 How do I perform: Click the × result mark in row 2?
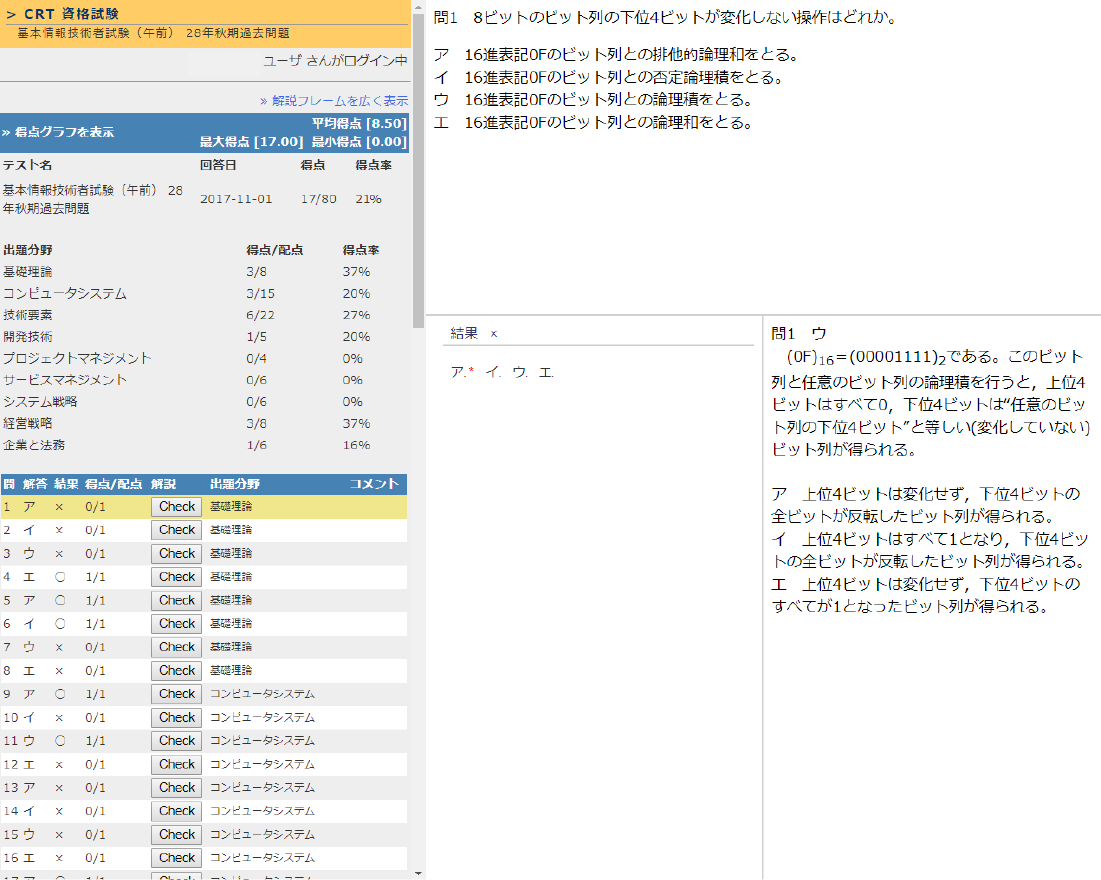pos(59,530)
